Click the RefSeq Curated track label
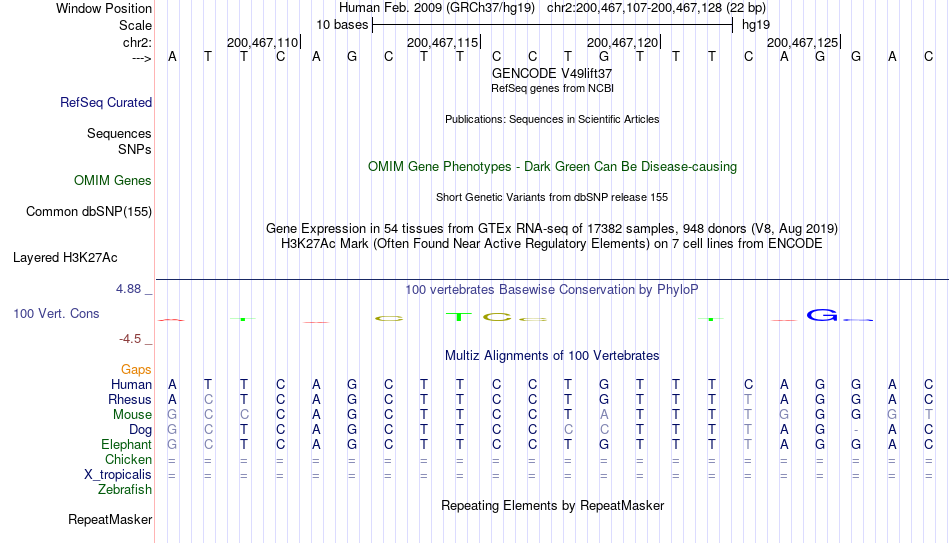The image size is (950, 543). pos(105,102)
